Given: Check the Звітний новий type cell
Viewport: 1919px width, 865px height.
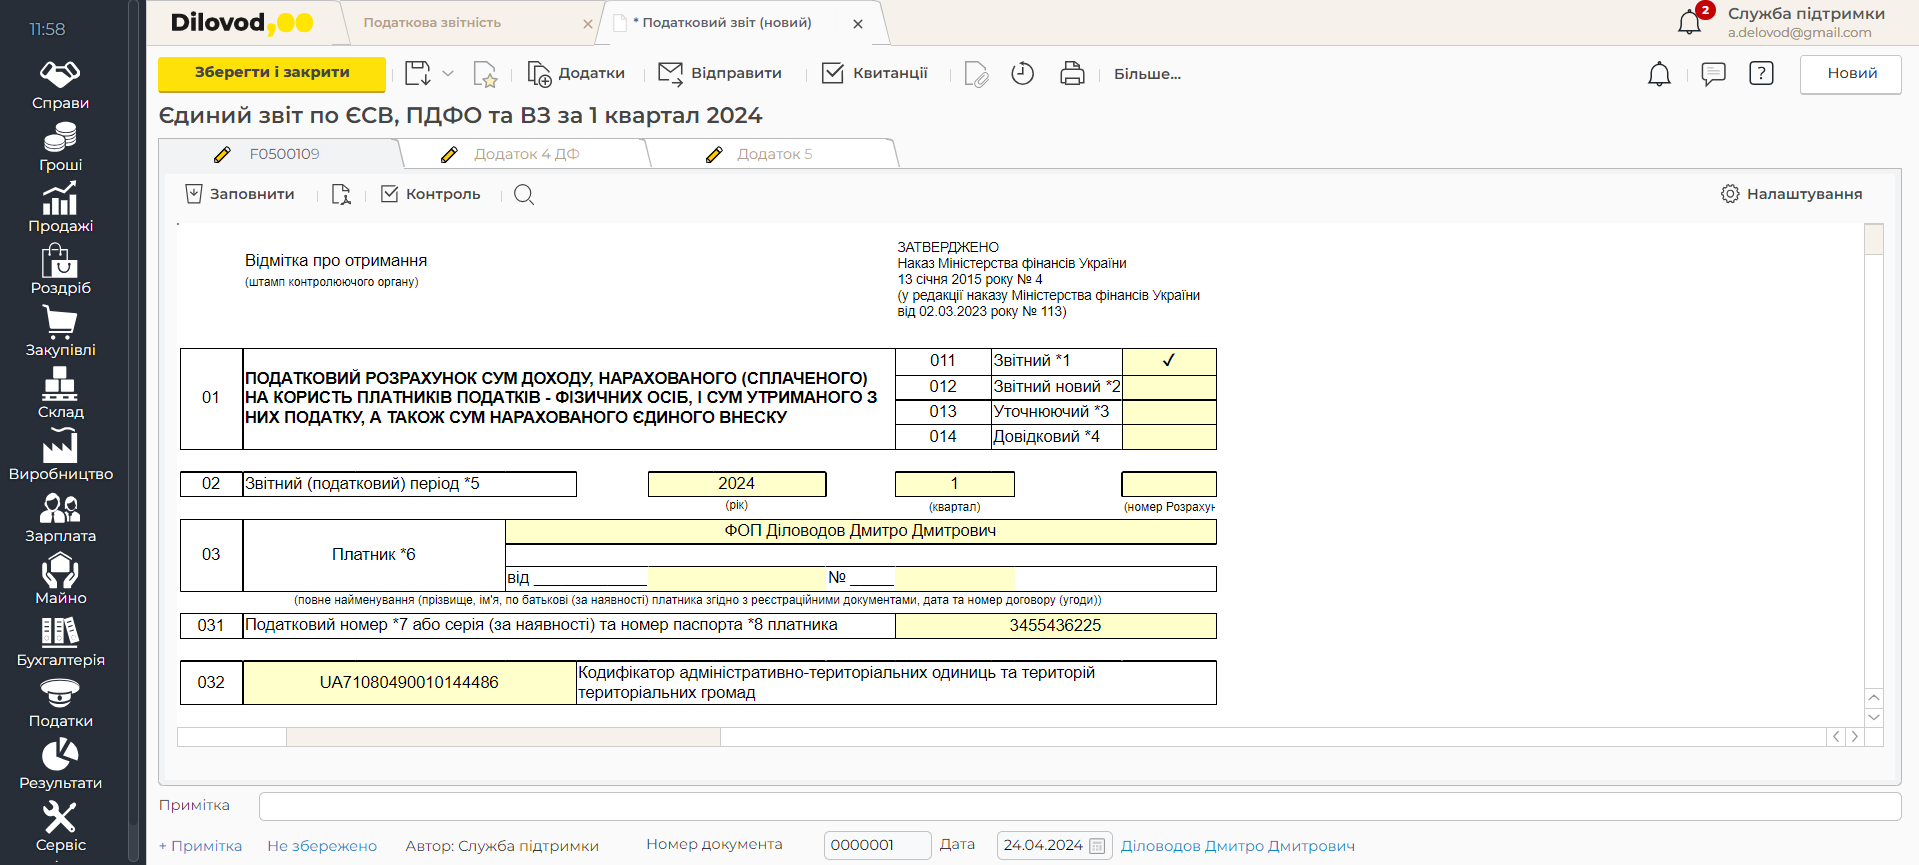Looking at the screenshot, I should click(x=1169, y=387).
